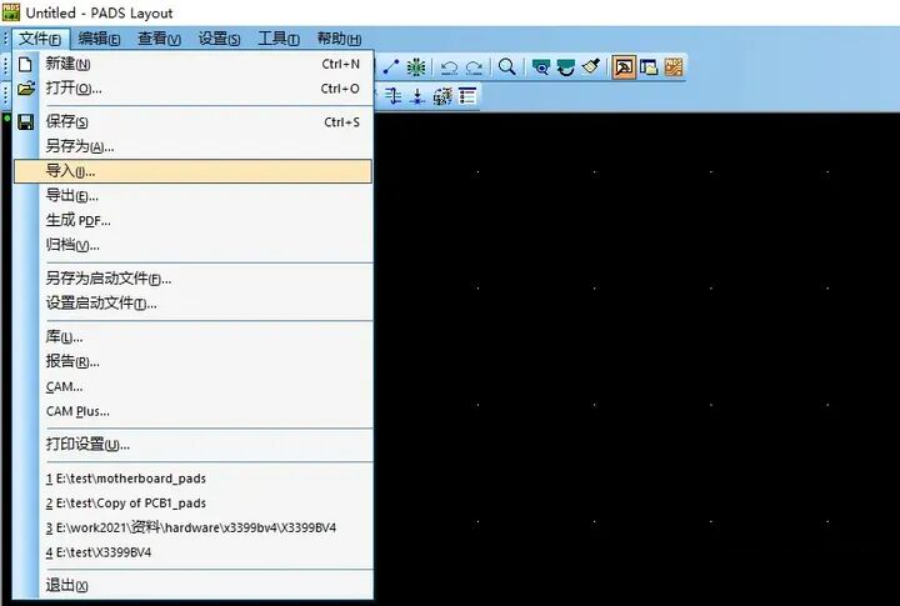Open recent file E:\test\motherboard_pads
Image resolution: width=900 pixels, height=606 pixels.
[126, 478]
